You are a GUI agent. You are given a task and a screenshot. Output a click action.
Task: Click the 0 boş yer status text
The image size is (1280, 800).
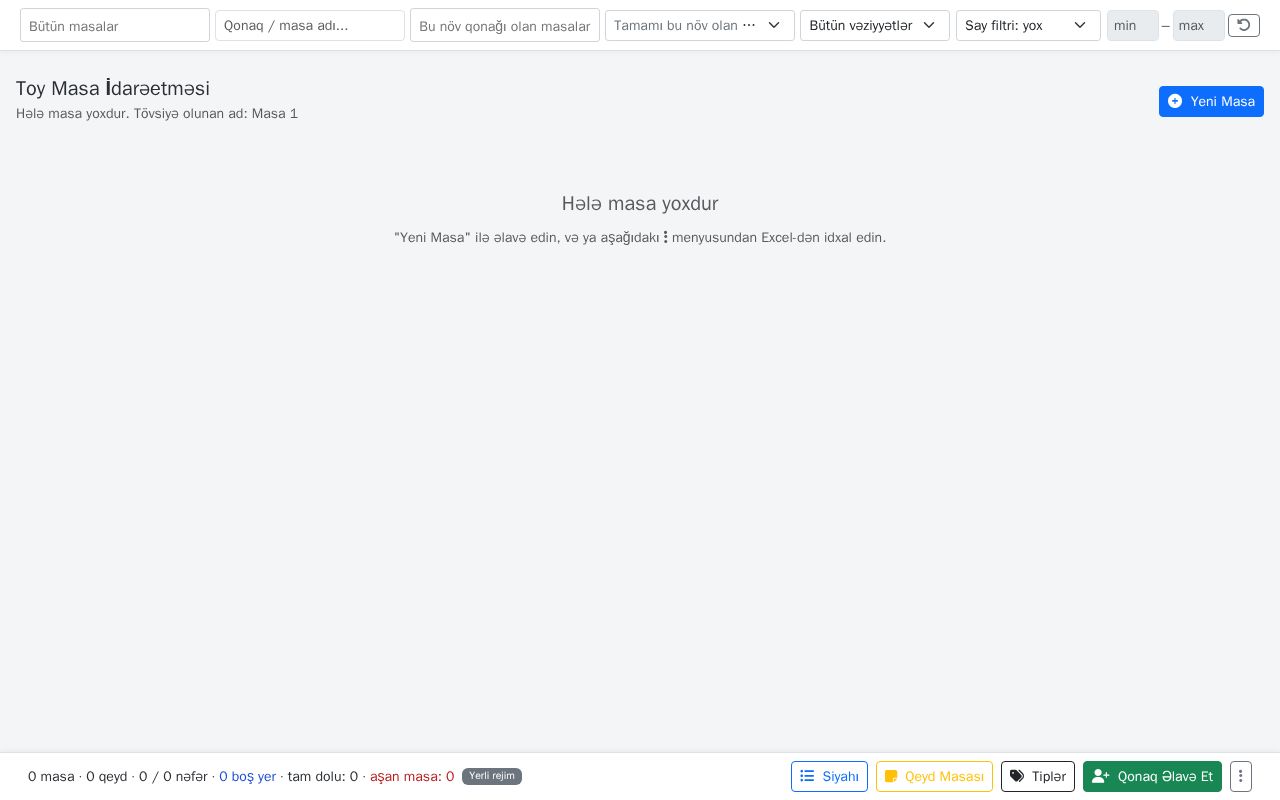(x=247, y=777)
